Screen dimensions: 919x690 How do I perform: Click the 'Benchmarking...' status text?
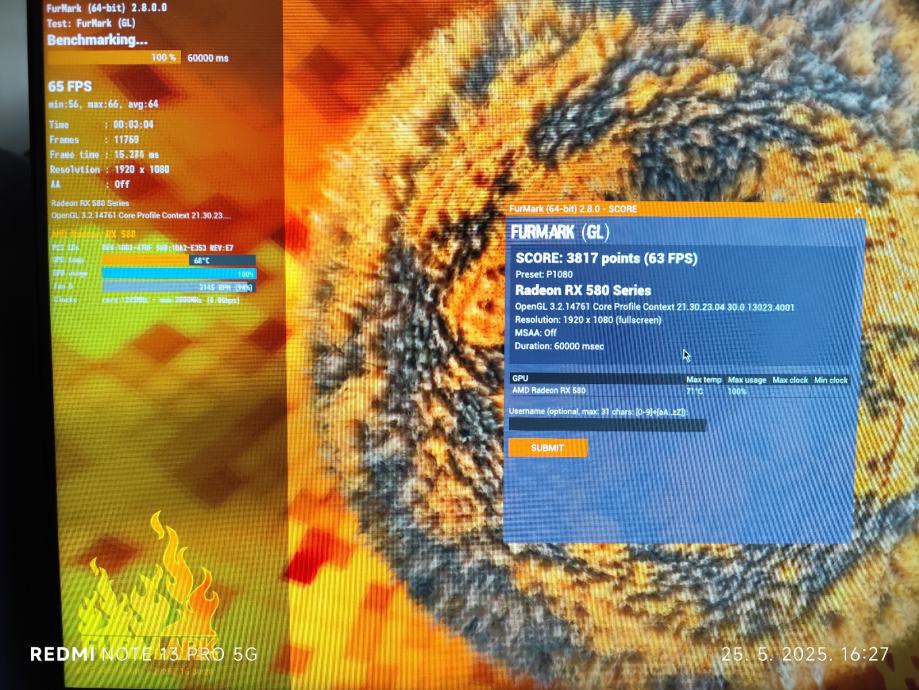coord(97,40)
